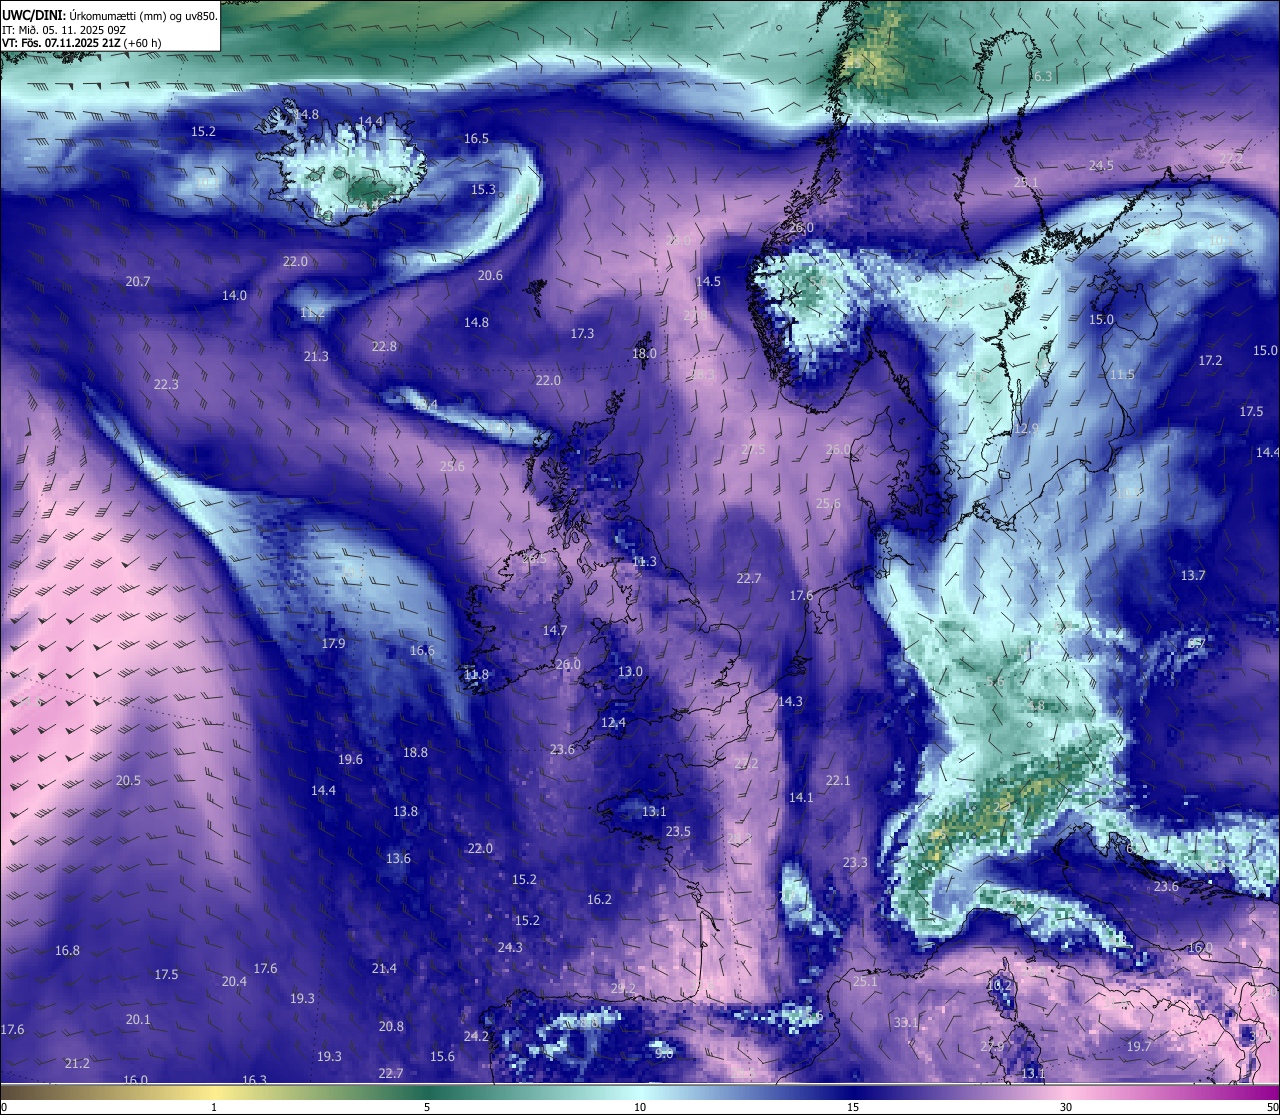Click the '50' tick label on color scale

(1272, 1107)
